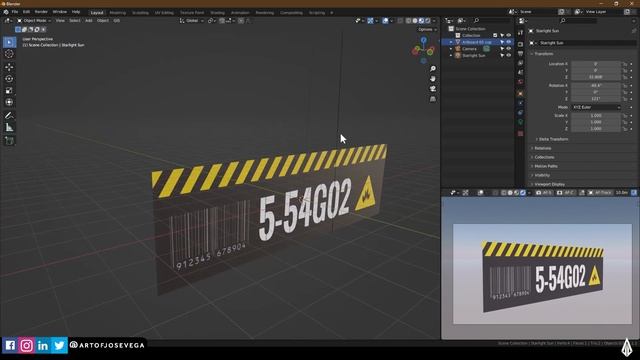Toggle X-ray mode in viewport header
The height and width of the screenshot is (360, 640).
(x=400, y=20)
